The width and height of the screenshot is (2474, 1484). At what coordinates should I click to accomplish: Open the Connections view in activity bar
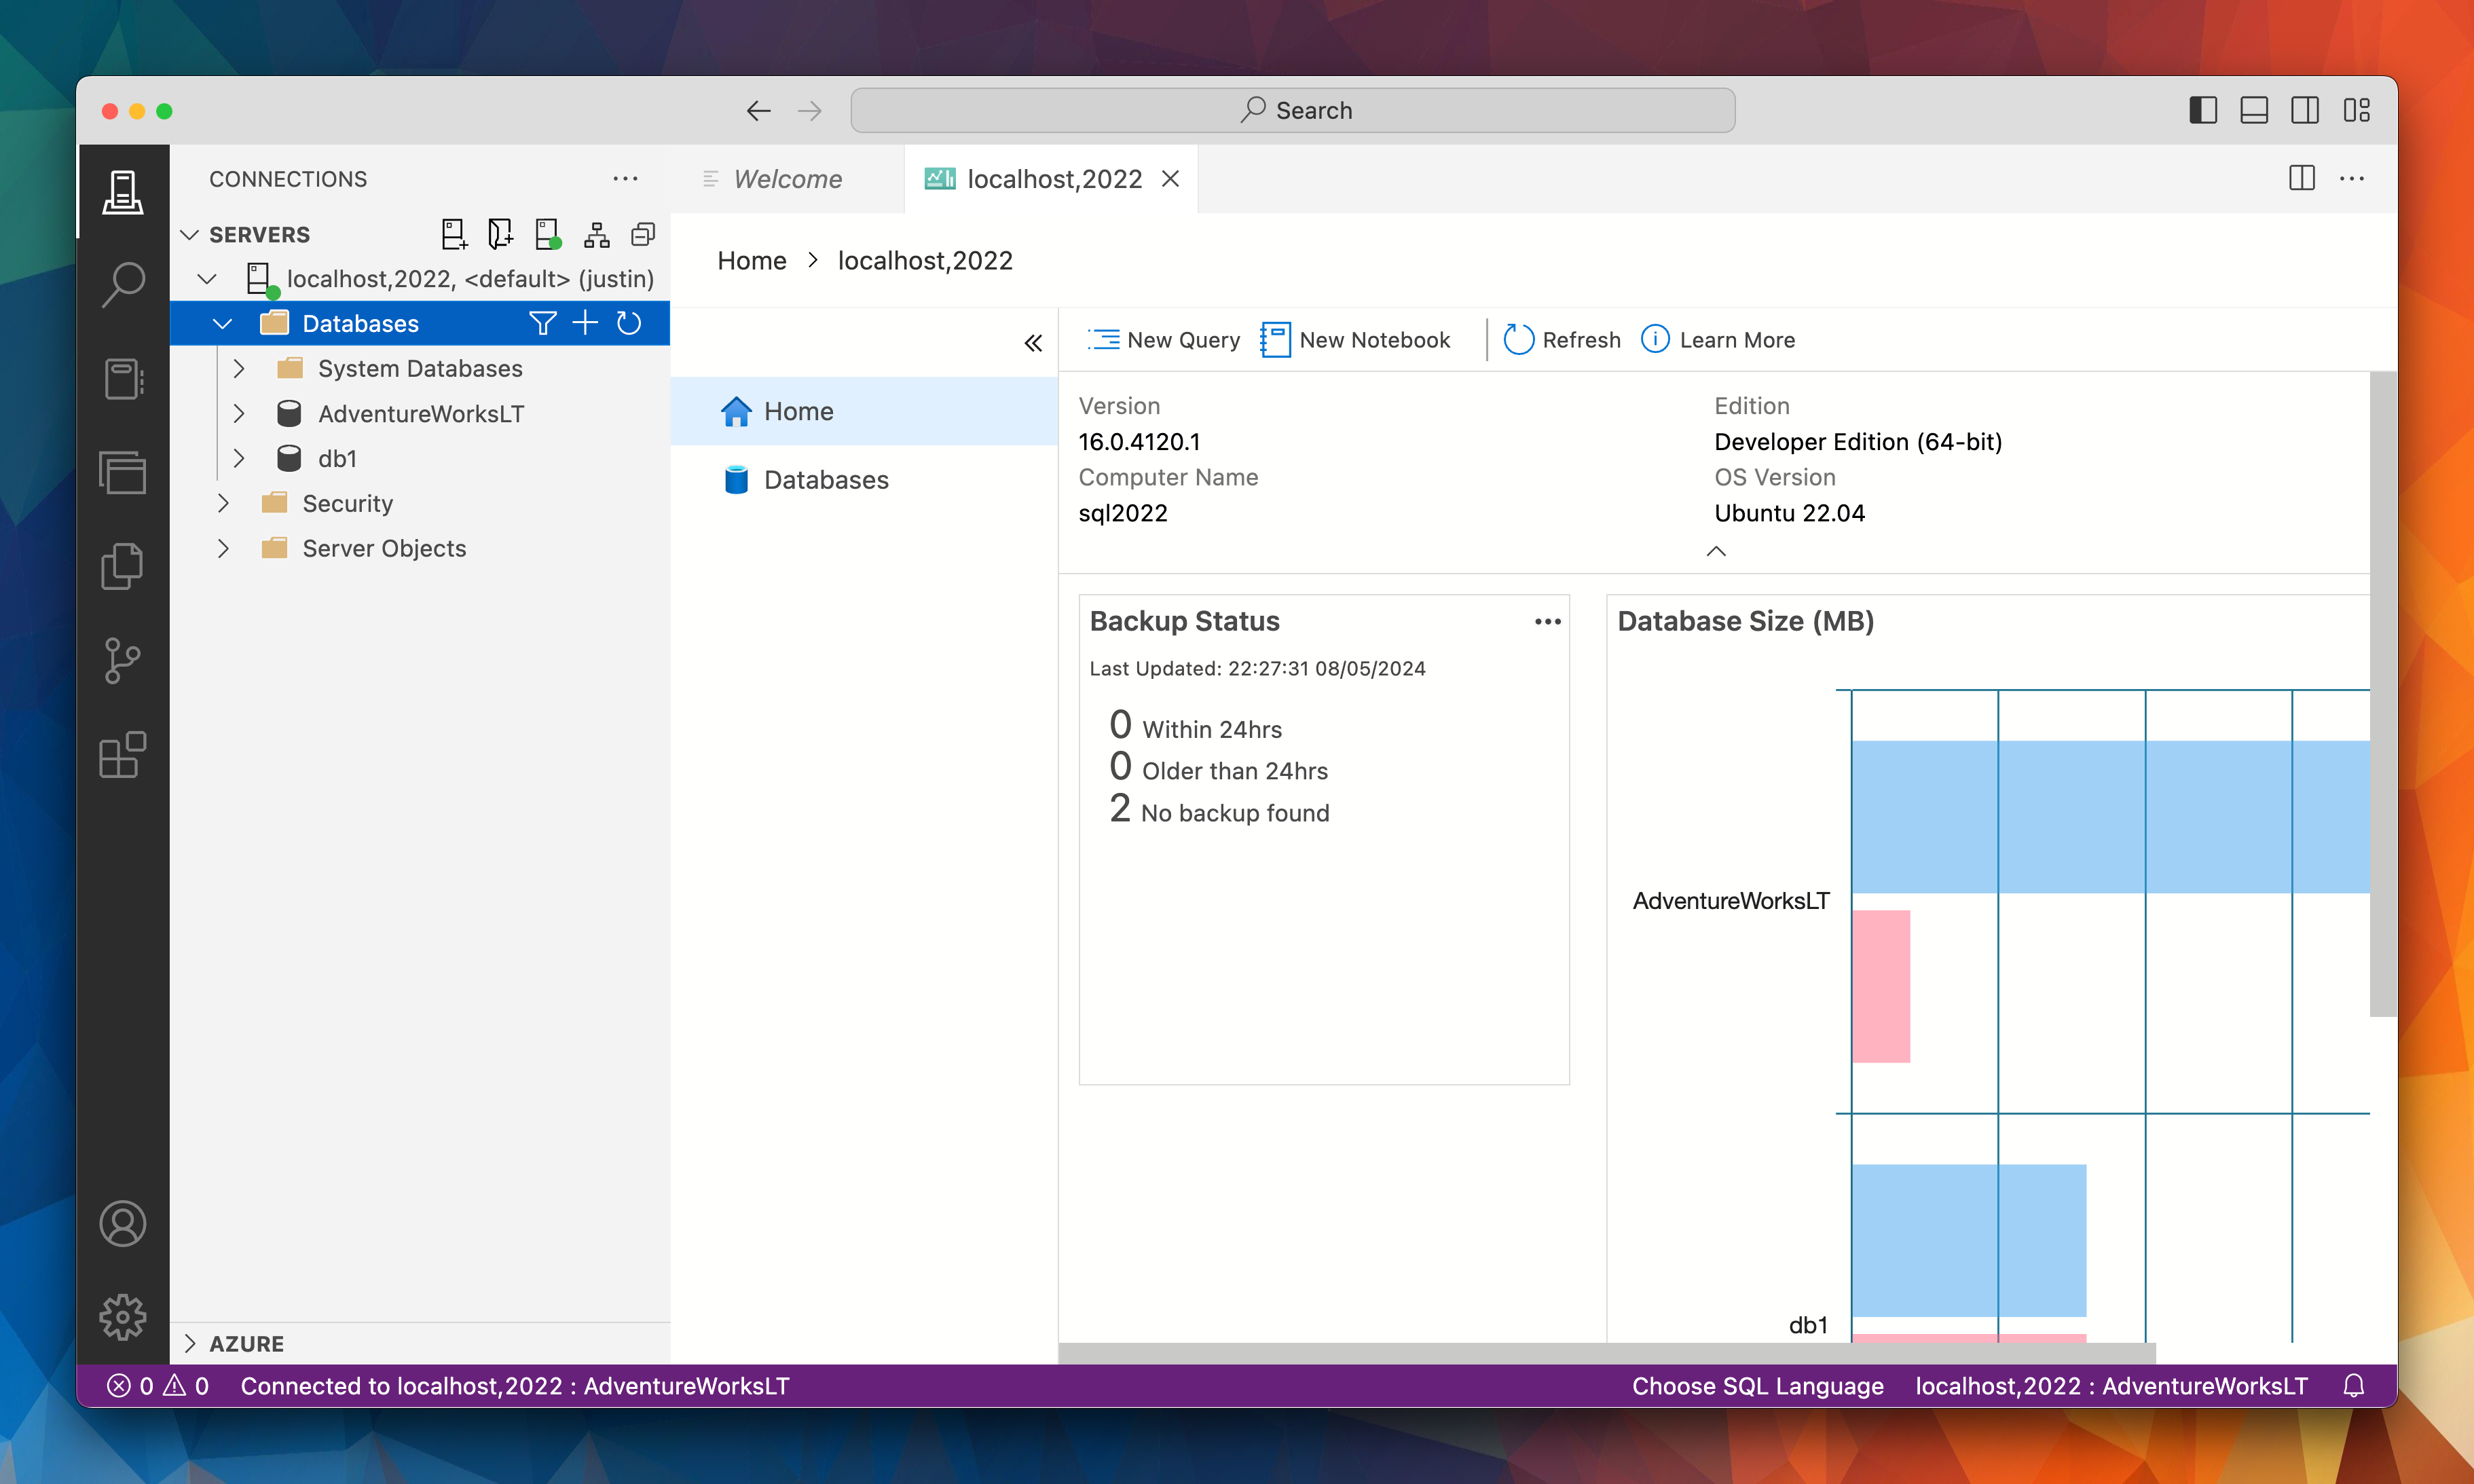tap(122, 191)
